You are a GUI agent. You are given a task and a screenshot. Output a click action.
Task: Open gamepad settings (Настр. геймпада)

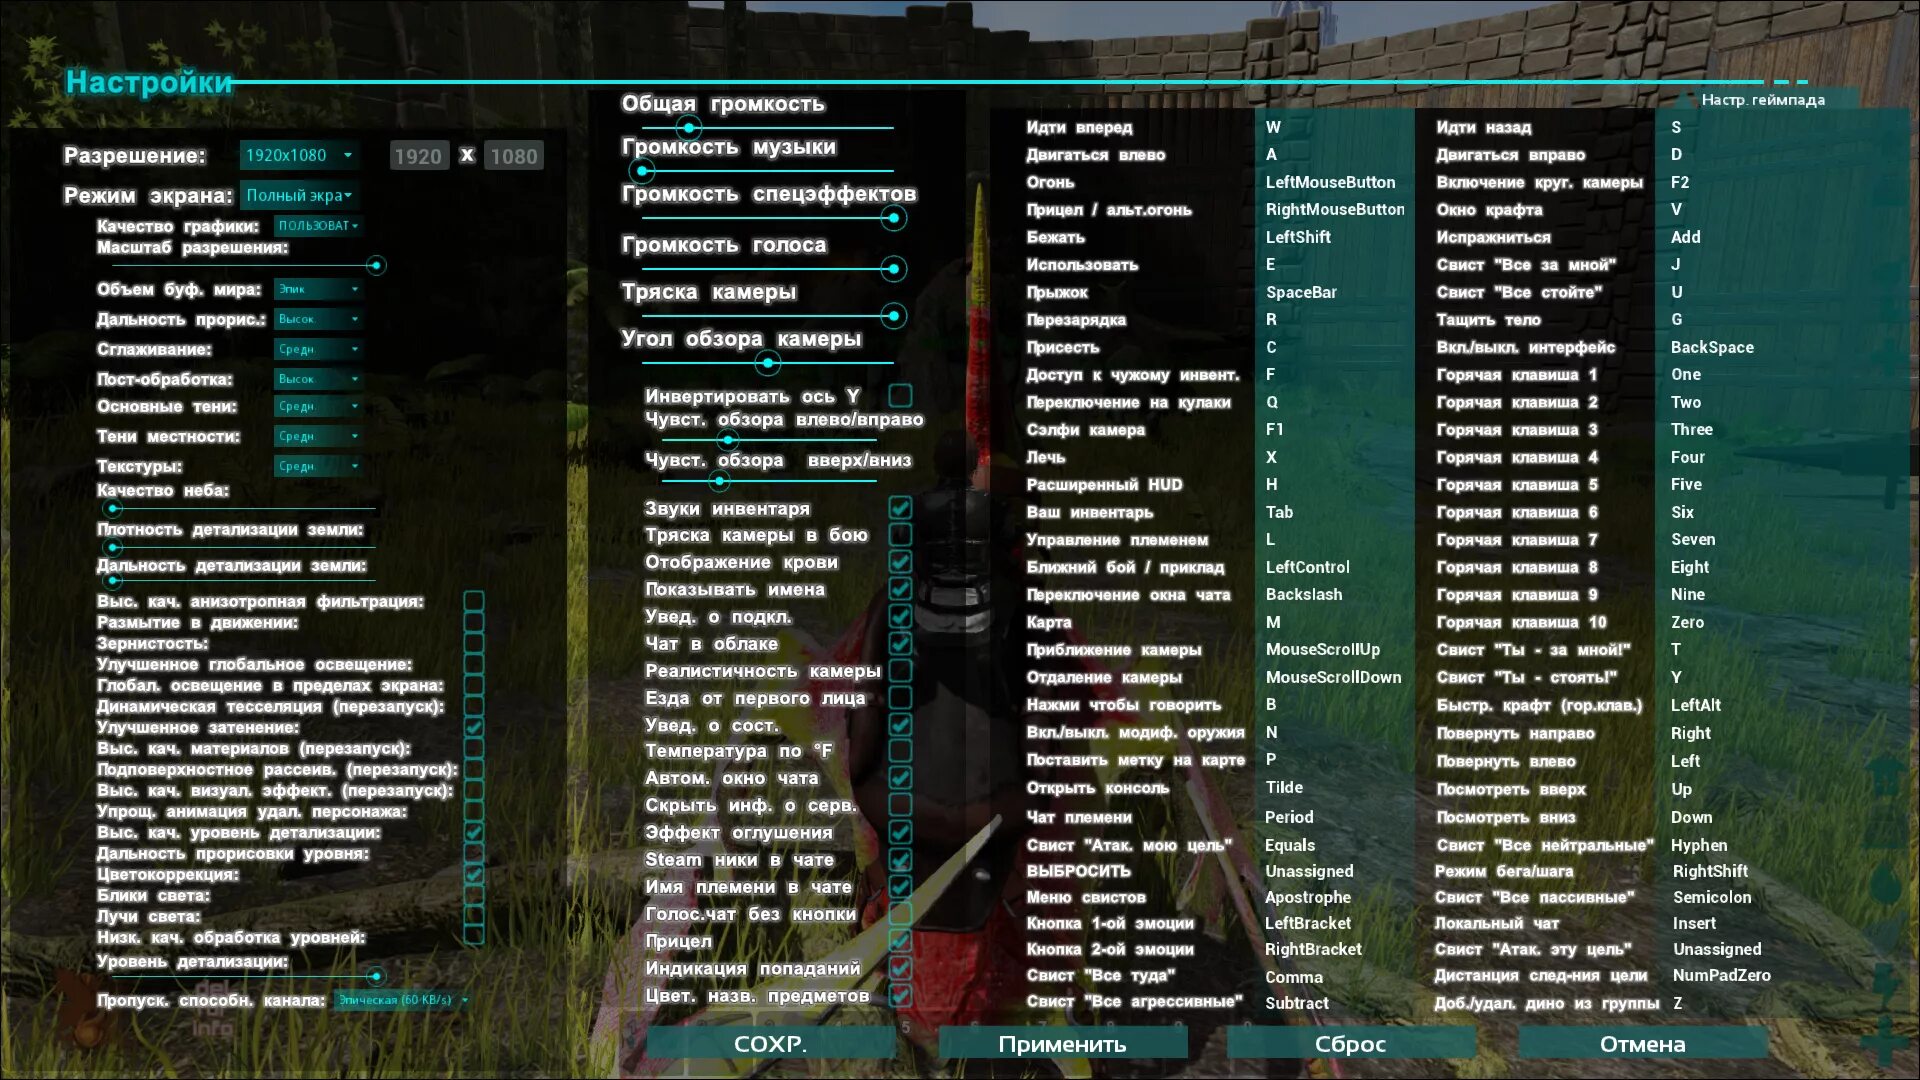click(x=1764, y=100)
